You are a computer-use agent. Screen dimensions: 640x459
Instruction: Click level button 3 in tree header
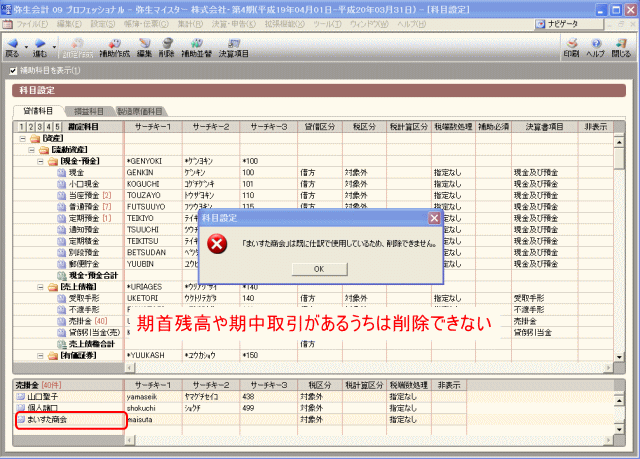40,127
